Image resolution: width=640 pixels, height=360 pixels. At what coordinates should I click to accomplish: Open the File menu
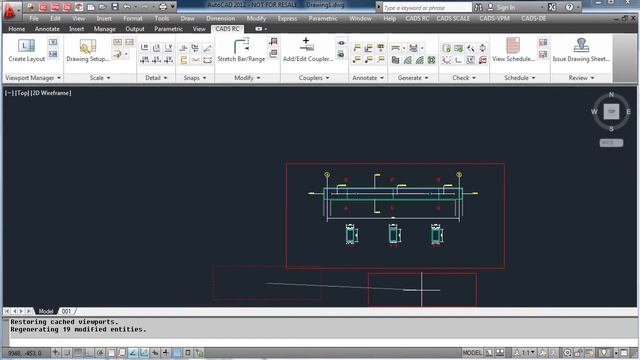[34, 18]
